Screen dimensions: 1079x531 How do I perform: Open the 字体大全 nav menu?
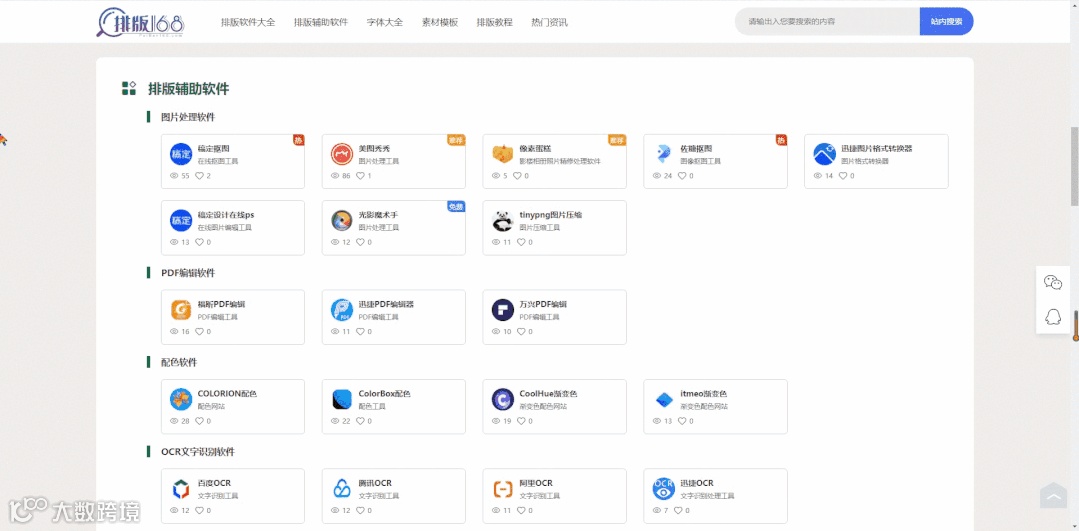pos(385,22)
